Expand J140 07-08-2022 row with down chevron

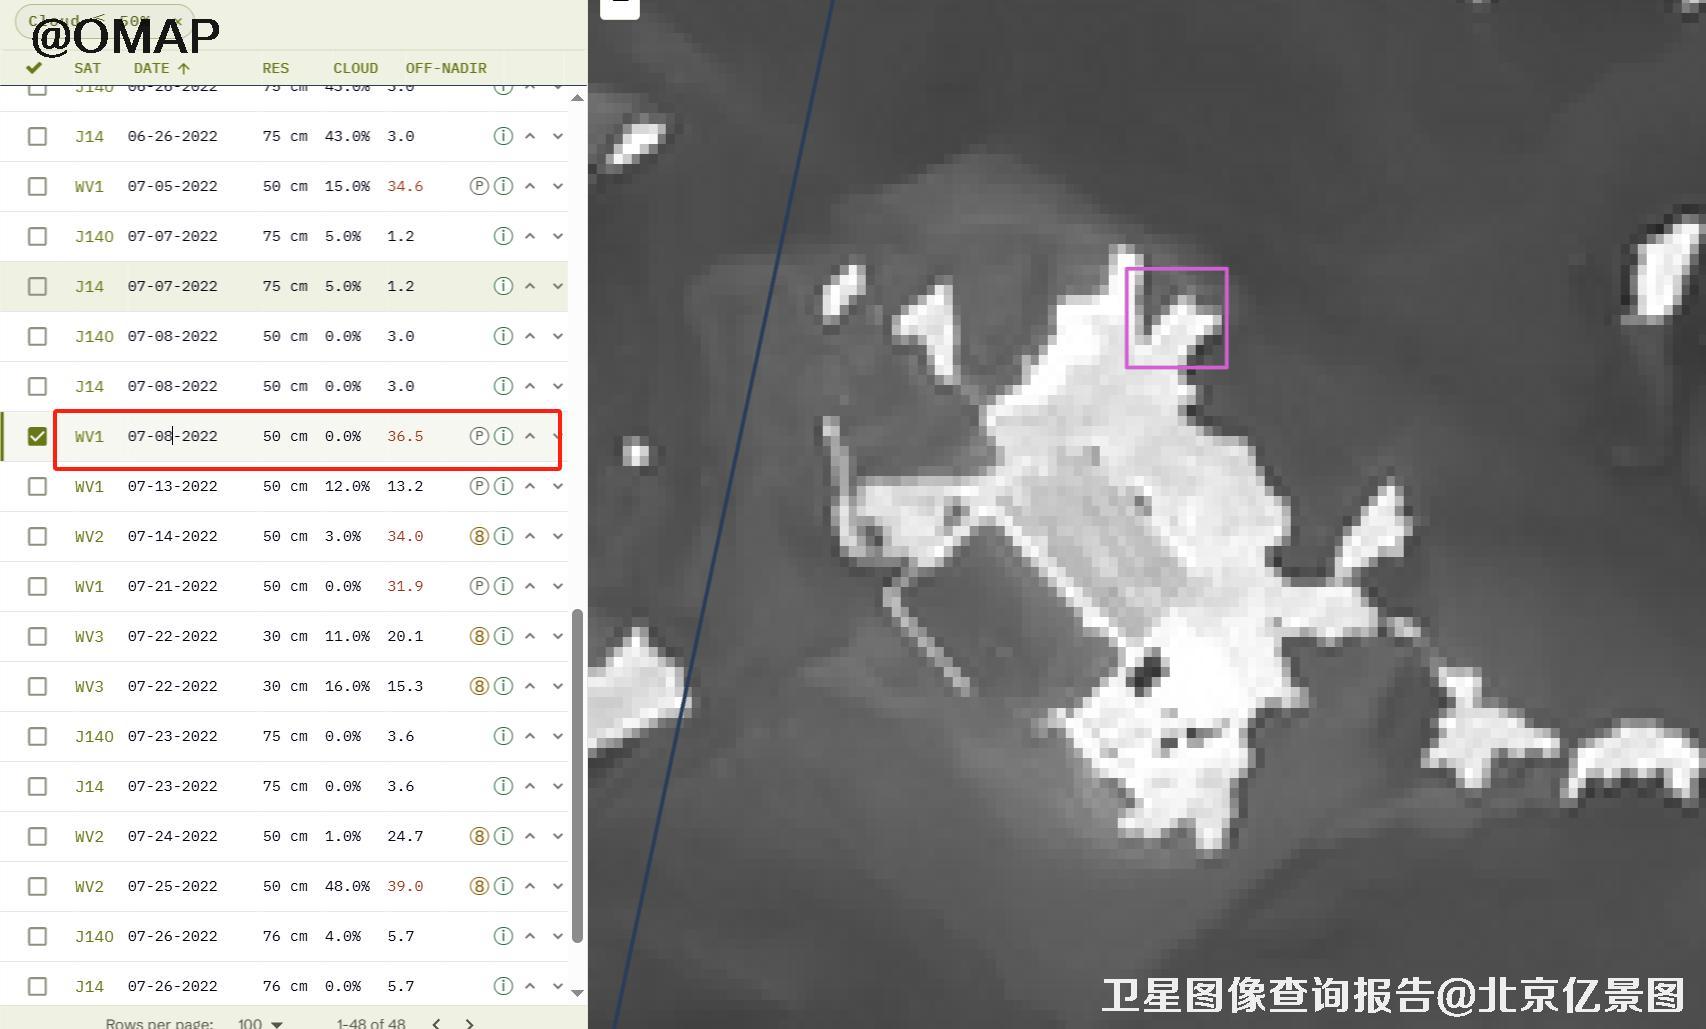click(x=558, y=336)
